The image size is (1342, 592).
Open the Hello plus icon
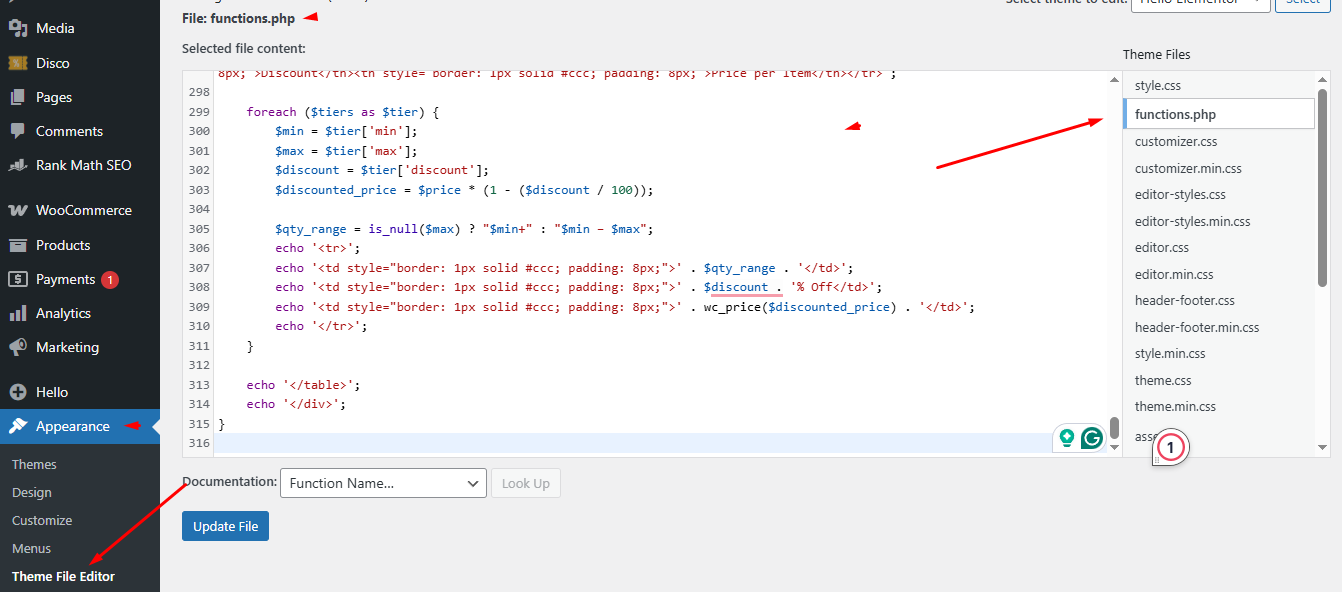[x=17, y=392]
